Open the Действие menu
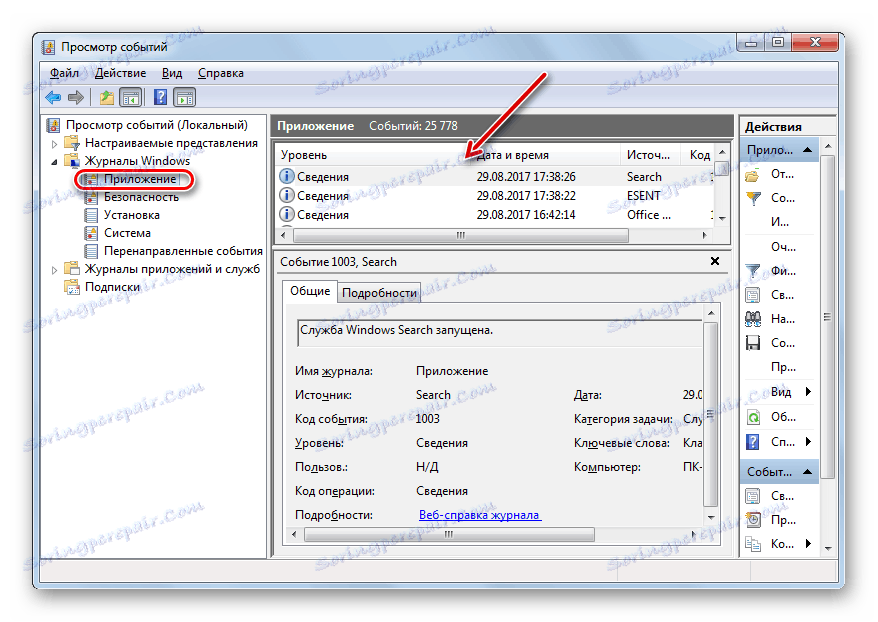The width and height of the screenshot is (878, 622). point(120,73)
